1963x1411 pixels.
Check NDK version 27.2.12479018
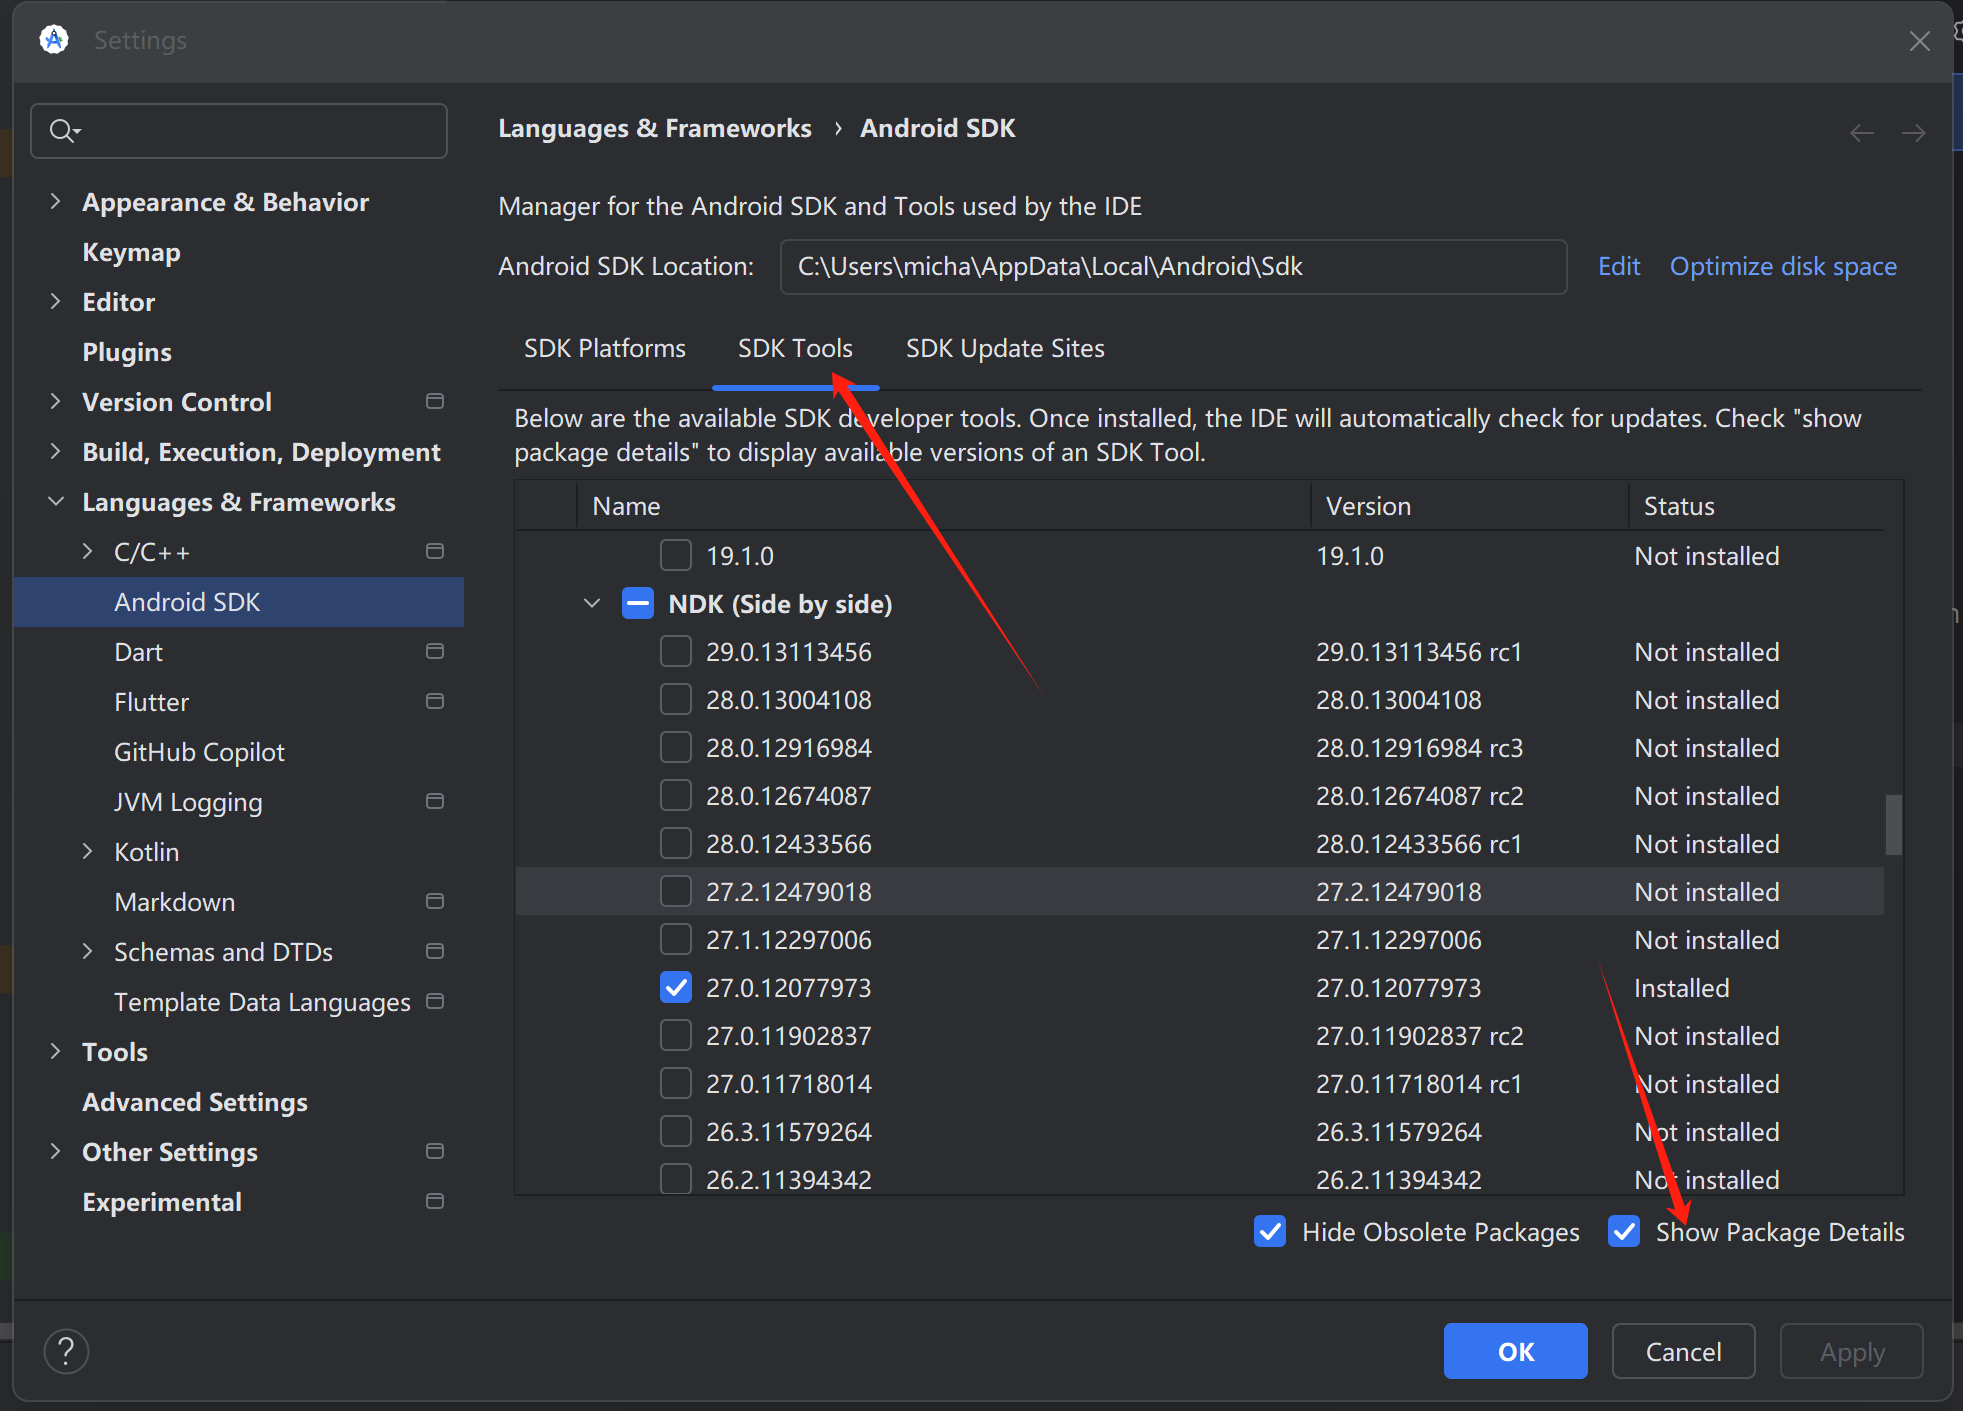click(676, 891)
